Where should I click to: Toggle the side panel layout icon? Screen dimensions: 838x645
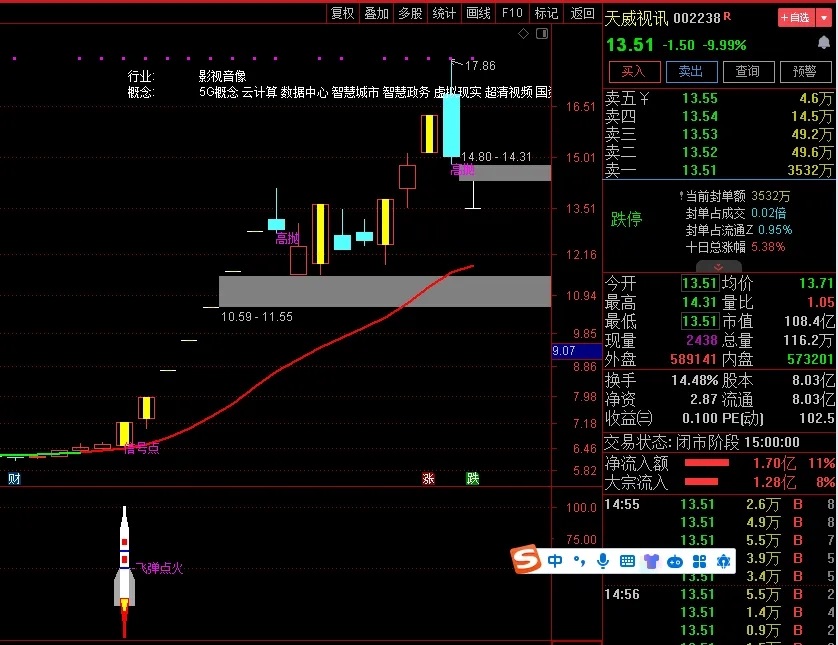pyautogui.click(x=542, y=34)
